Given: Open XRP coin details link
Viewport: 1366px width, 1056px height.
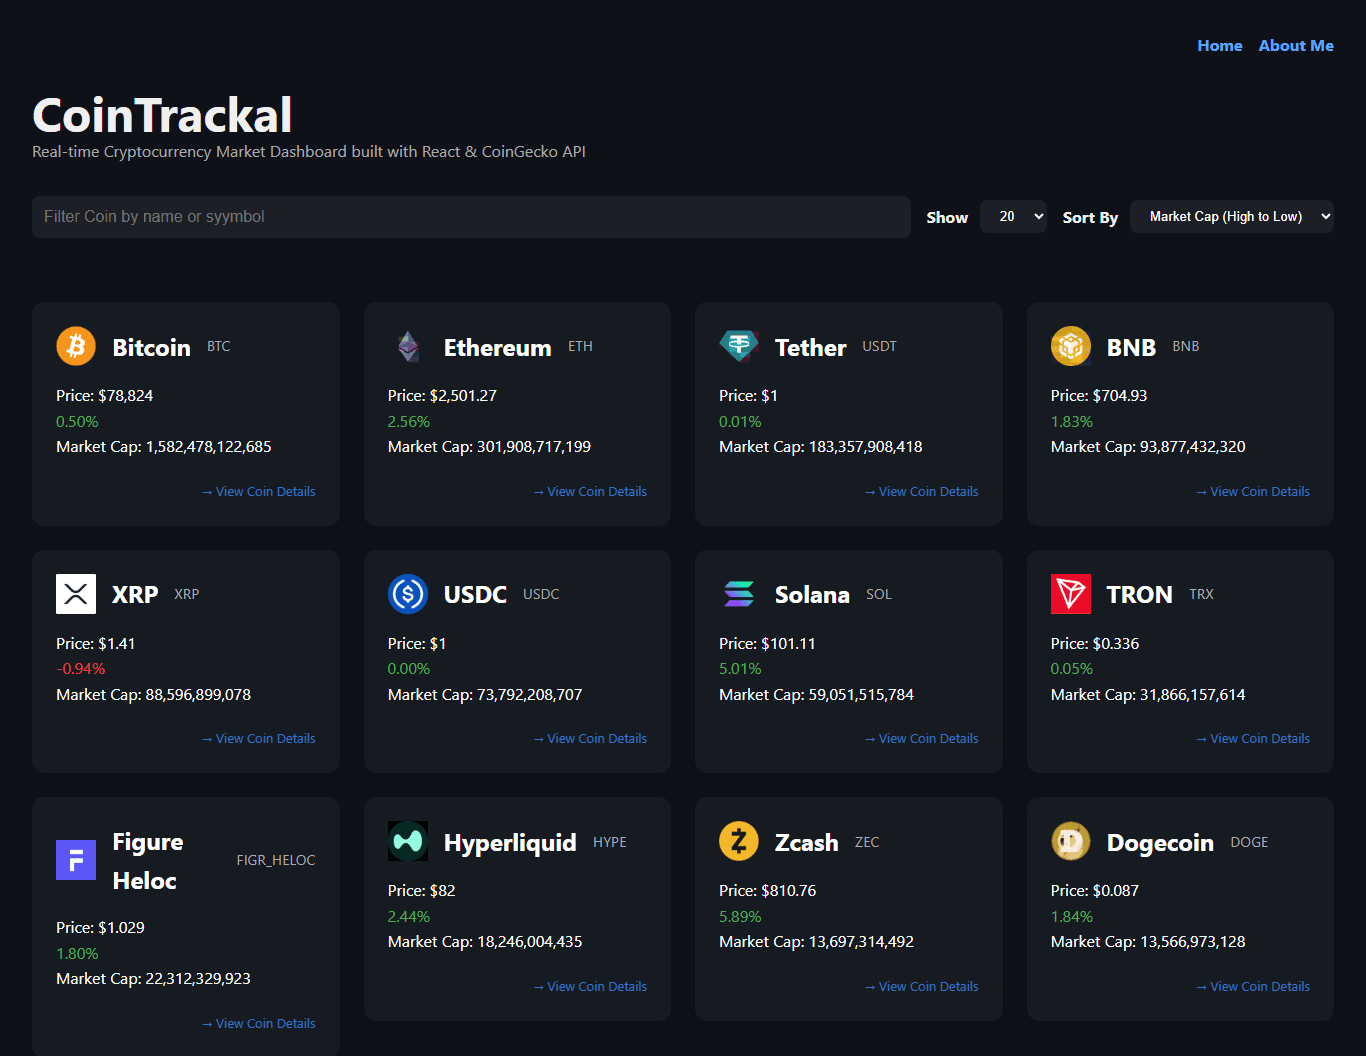Looking at the screenshot, I should 259,739.
